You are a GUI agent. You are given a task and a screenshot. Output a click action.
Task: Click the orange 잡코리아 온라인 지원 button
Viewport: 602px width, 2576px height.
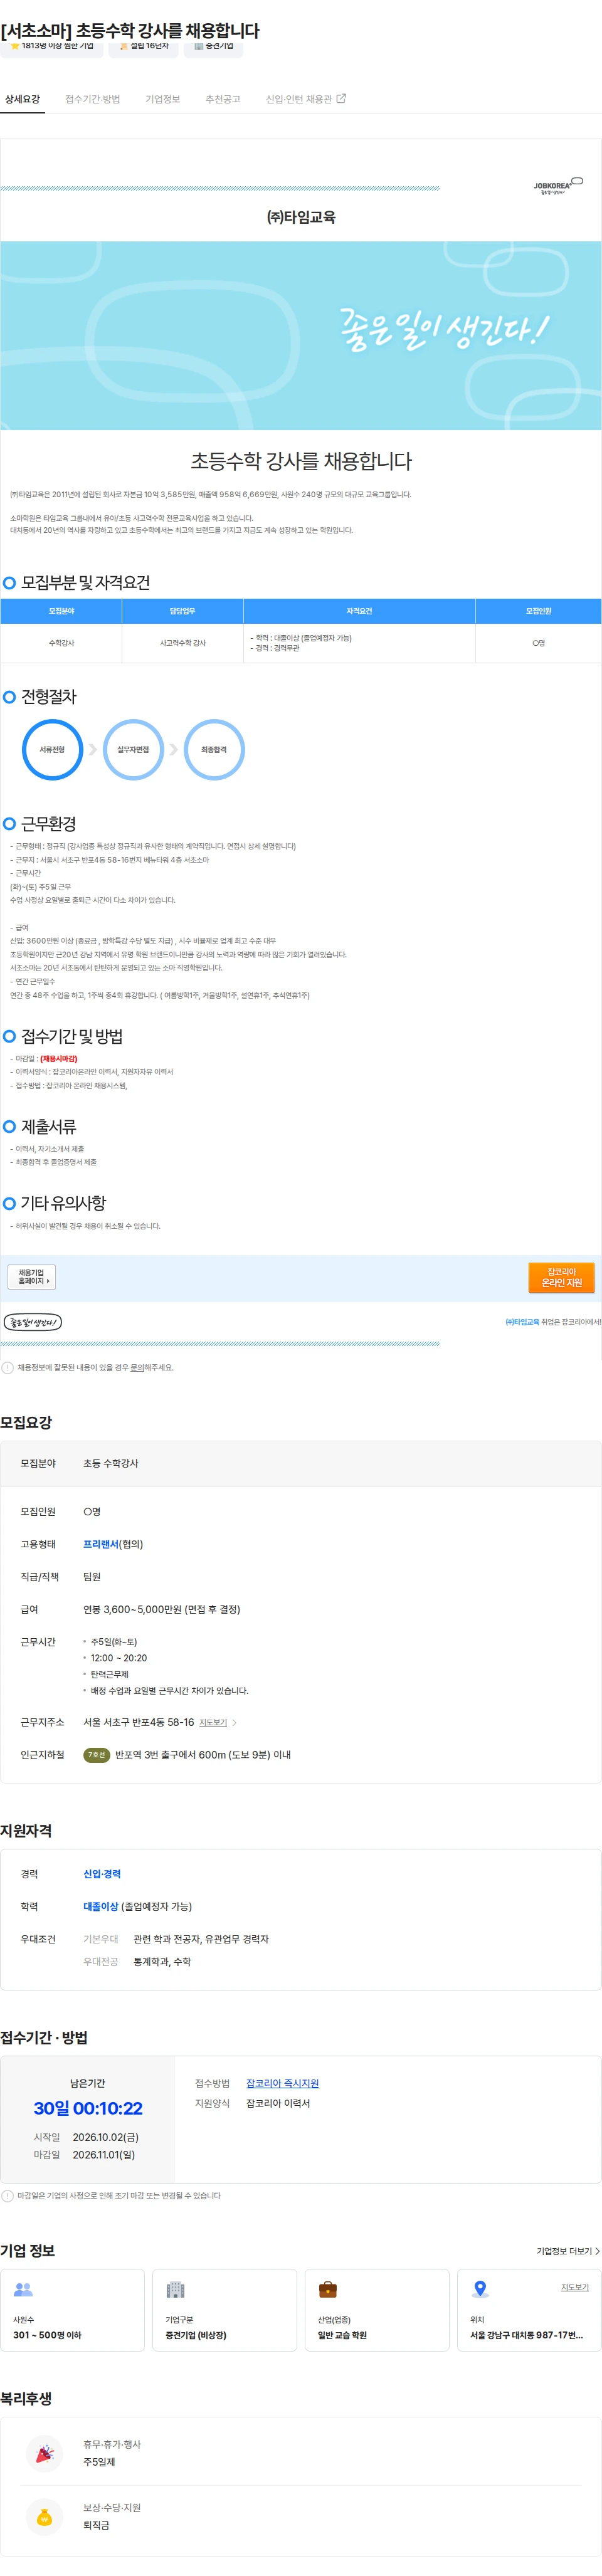[x=561, y=1277]
